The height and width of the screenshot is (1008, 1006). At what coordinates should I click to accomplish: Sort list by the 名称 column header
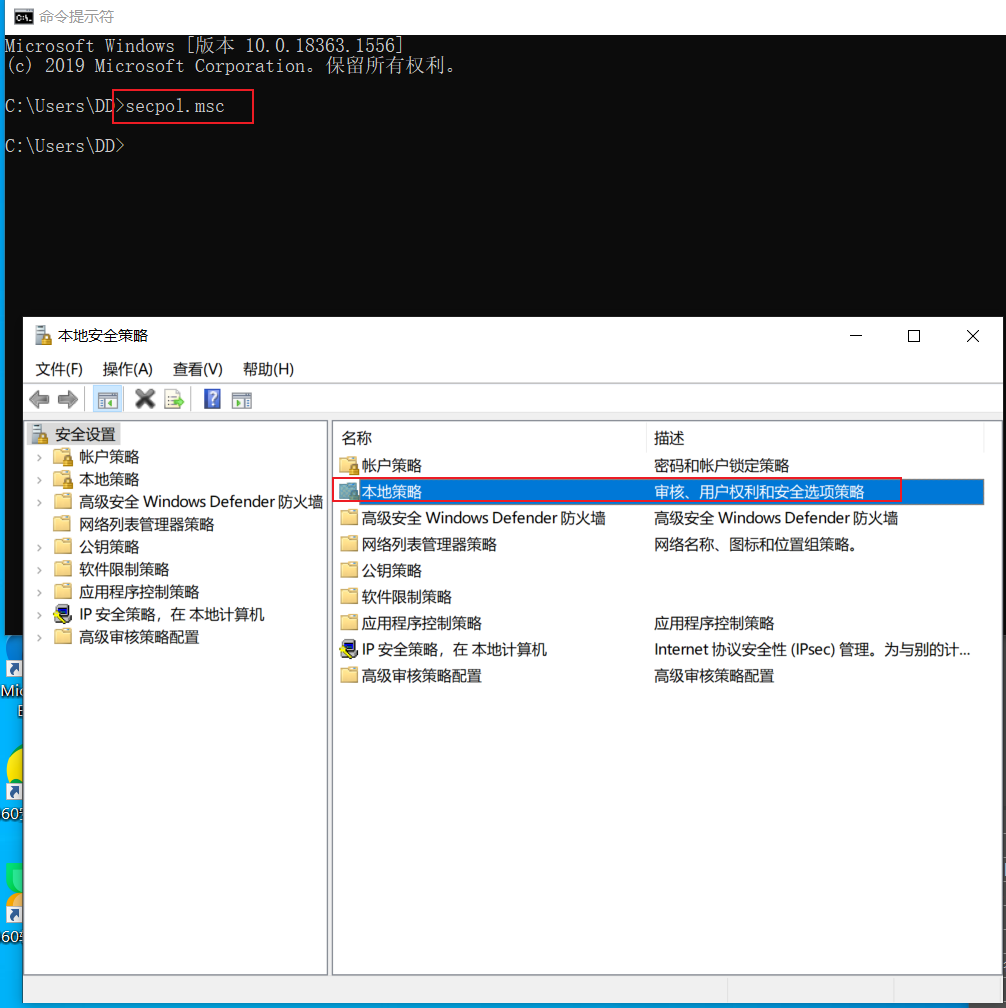[x=490, y=438]
